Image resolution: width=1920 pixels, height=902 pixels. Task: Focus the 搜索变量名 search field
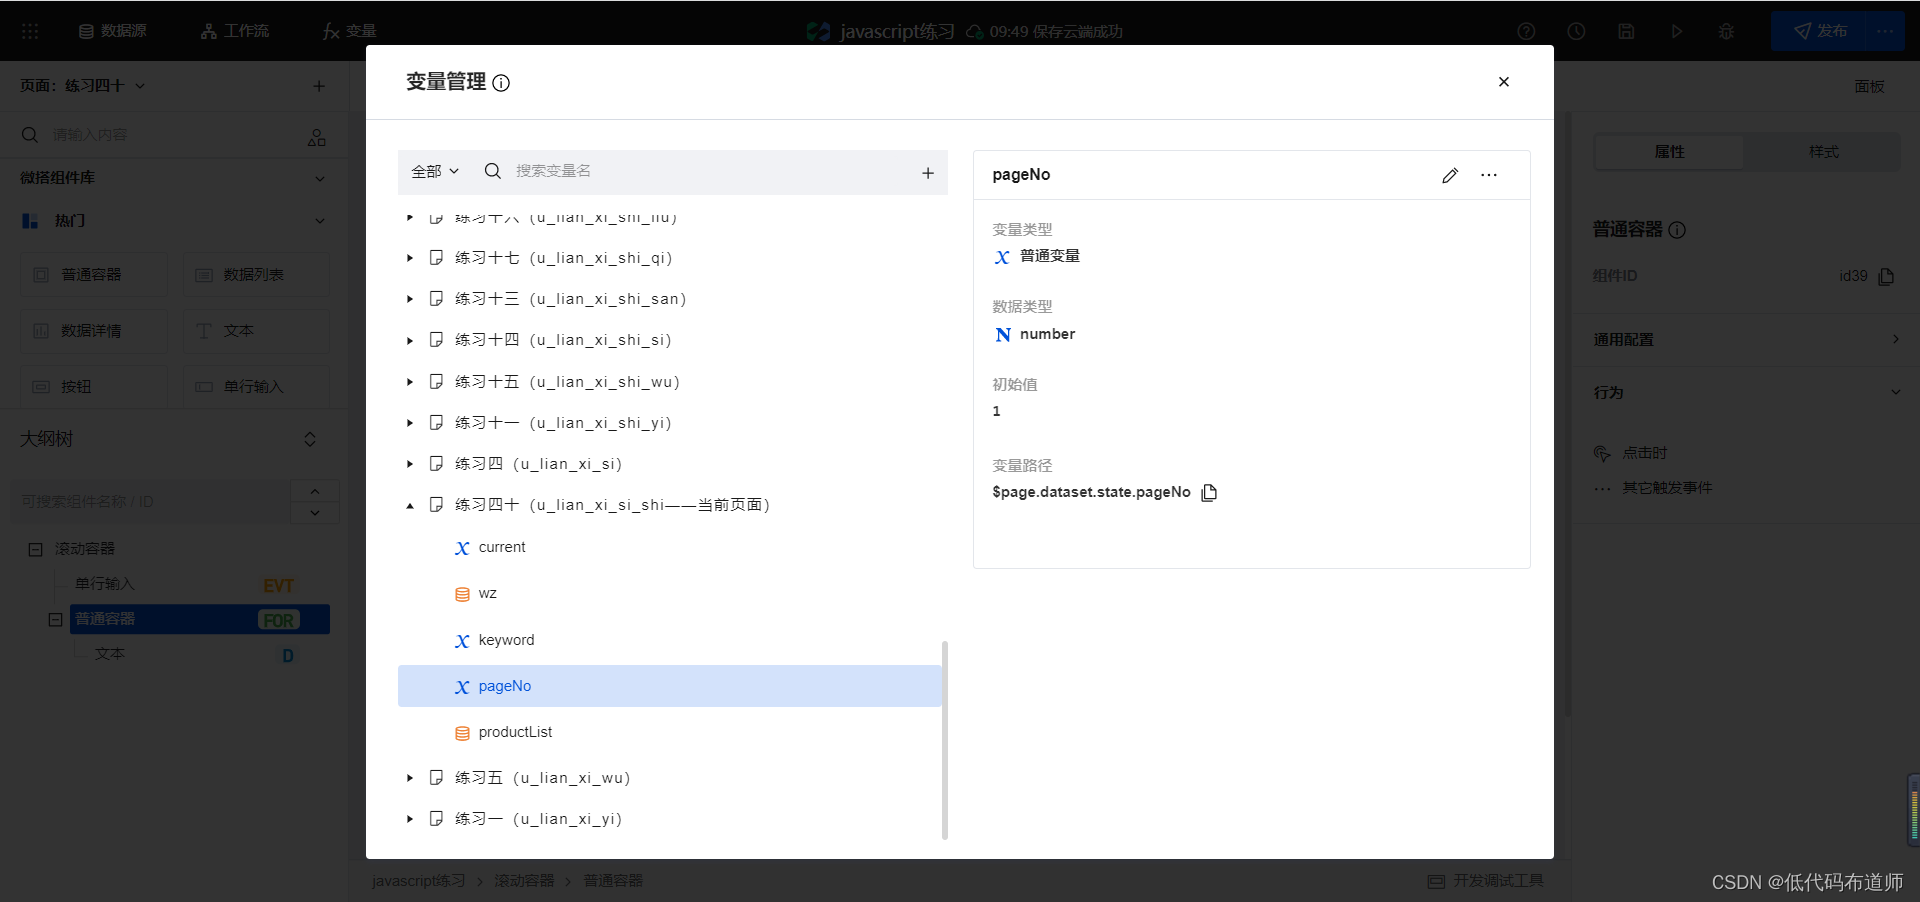click(x=700, y=172)
